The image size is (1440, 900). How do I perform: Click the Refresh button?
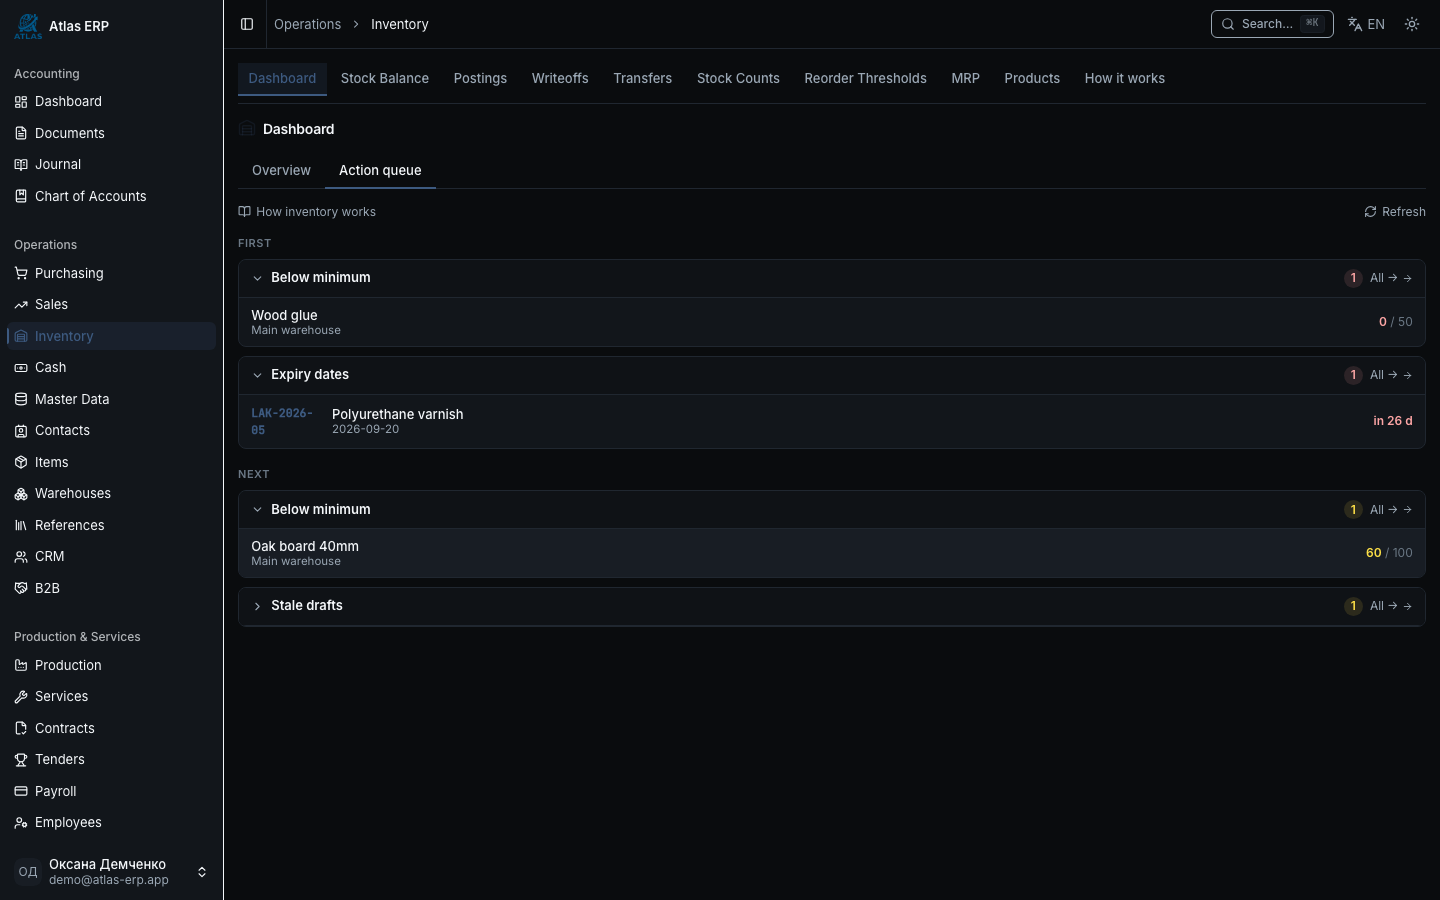[x=1395, y=212]
